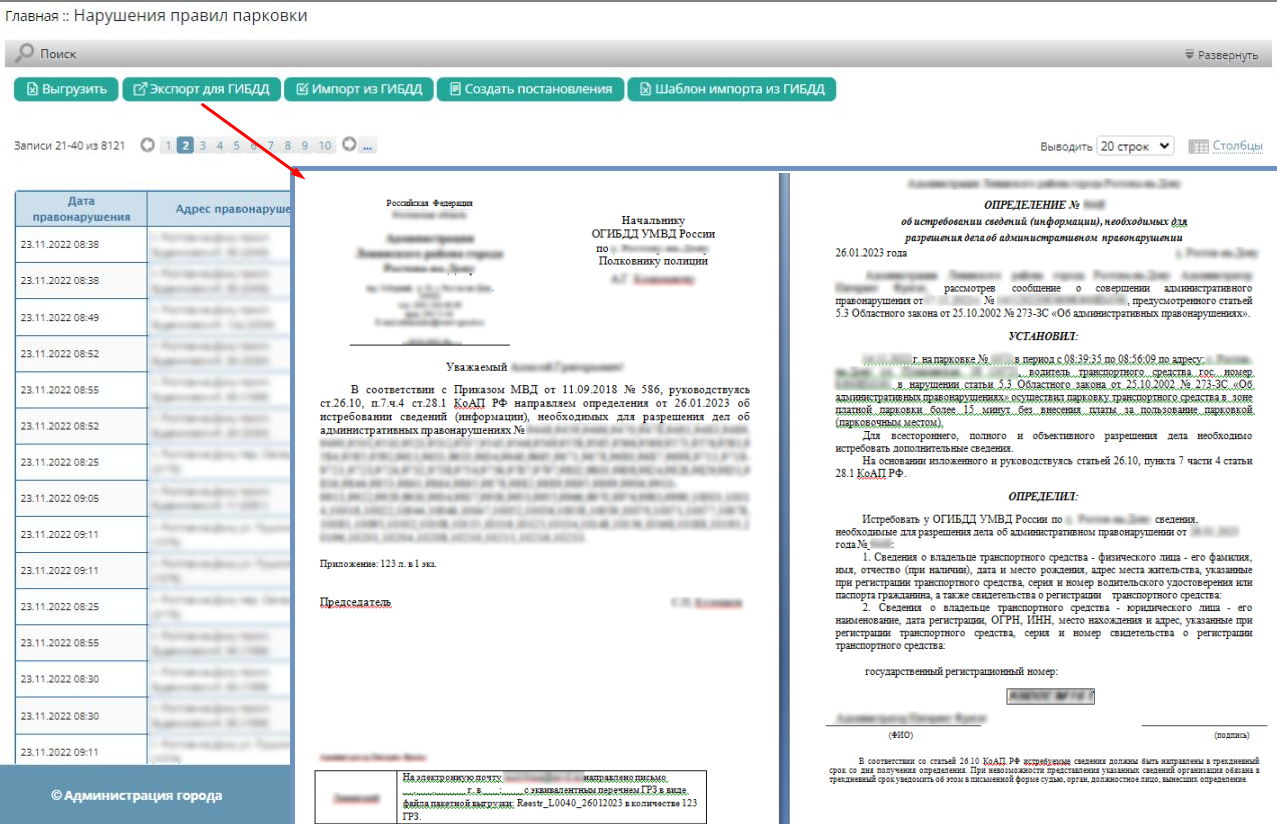Click the previous page arrow icon
The image size is (1277, 824).
[148, 146]
